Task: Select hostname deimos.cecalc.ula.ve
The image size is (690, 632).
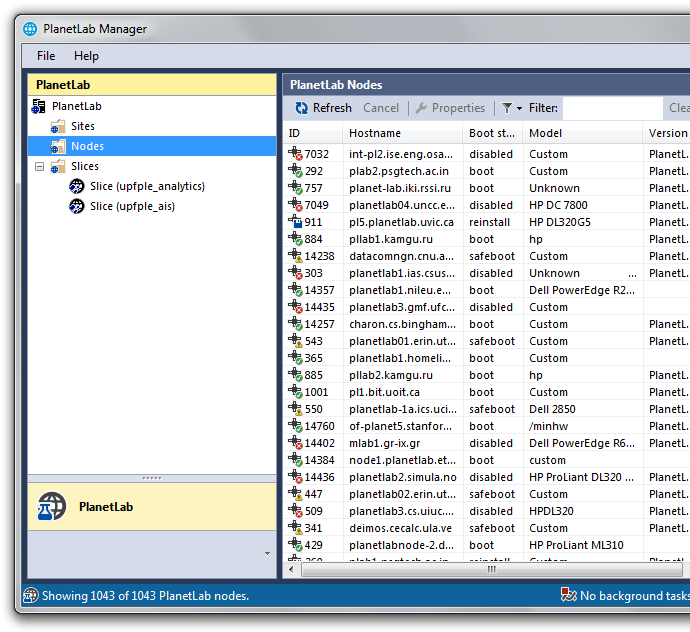Action: click(400, 528)
